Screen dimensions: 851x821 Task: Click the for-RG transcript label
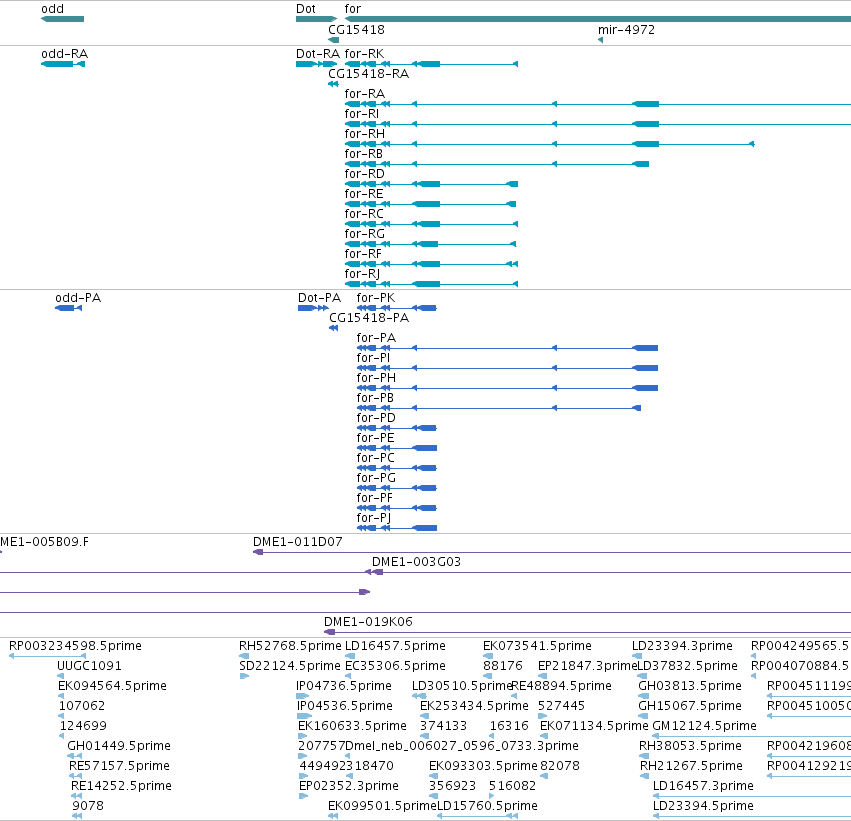point(364,234)
